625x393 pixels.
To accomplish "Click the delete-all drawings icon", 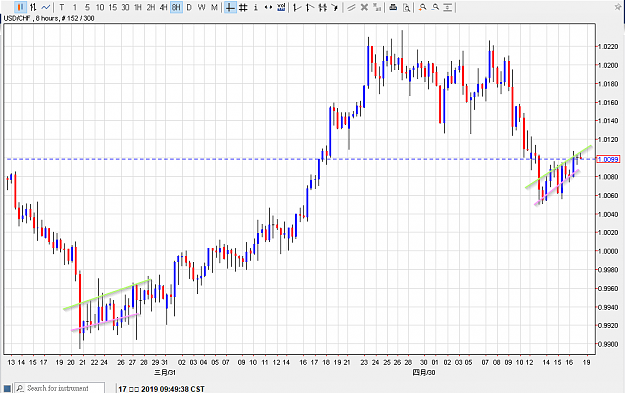I will click(377, 7).
